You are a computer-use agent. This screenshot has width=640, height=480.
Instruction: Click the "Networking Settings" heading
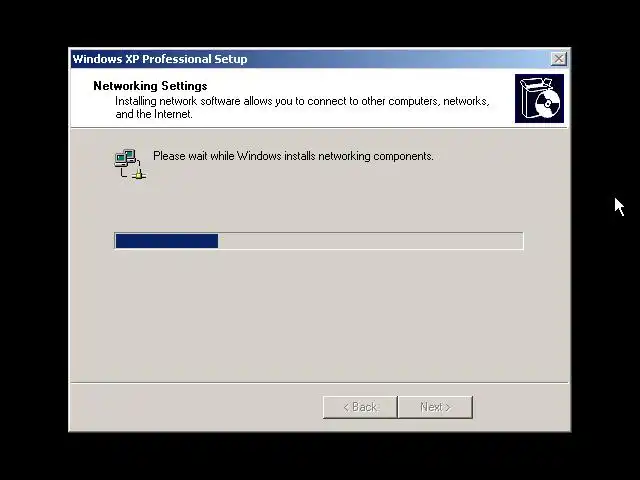tap(150, 86)
